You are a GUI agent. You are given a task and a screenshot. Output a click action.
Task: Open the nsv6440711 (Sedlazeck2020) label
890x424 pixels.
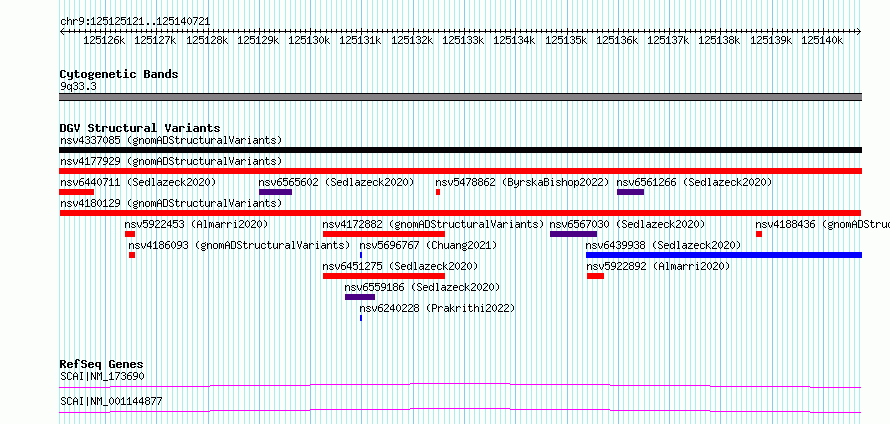click(x=138, y=182)
